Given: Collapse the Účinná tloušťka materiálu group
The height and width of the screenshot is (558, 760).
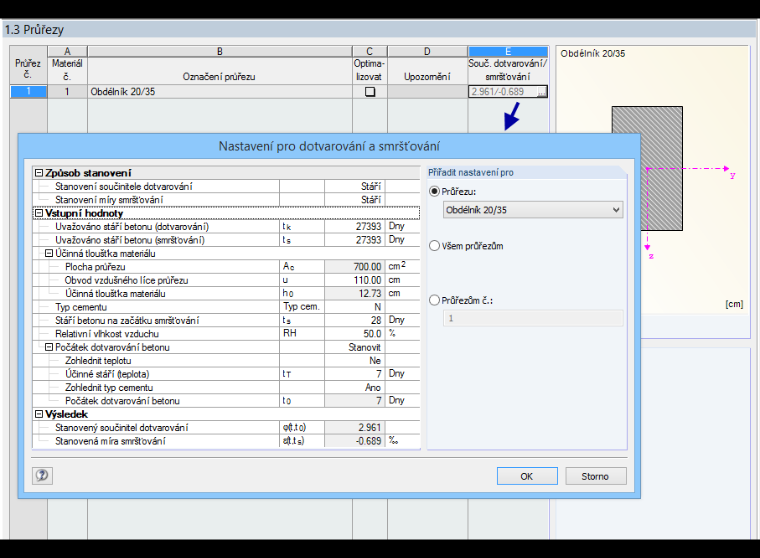Looking at the screenshot, I should (x=49, y=253).
